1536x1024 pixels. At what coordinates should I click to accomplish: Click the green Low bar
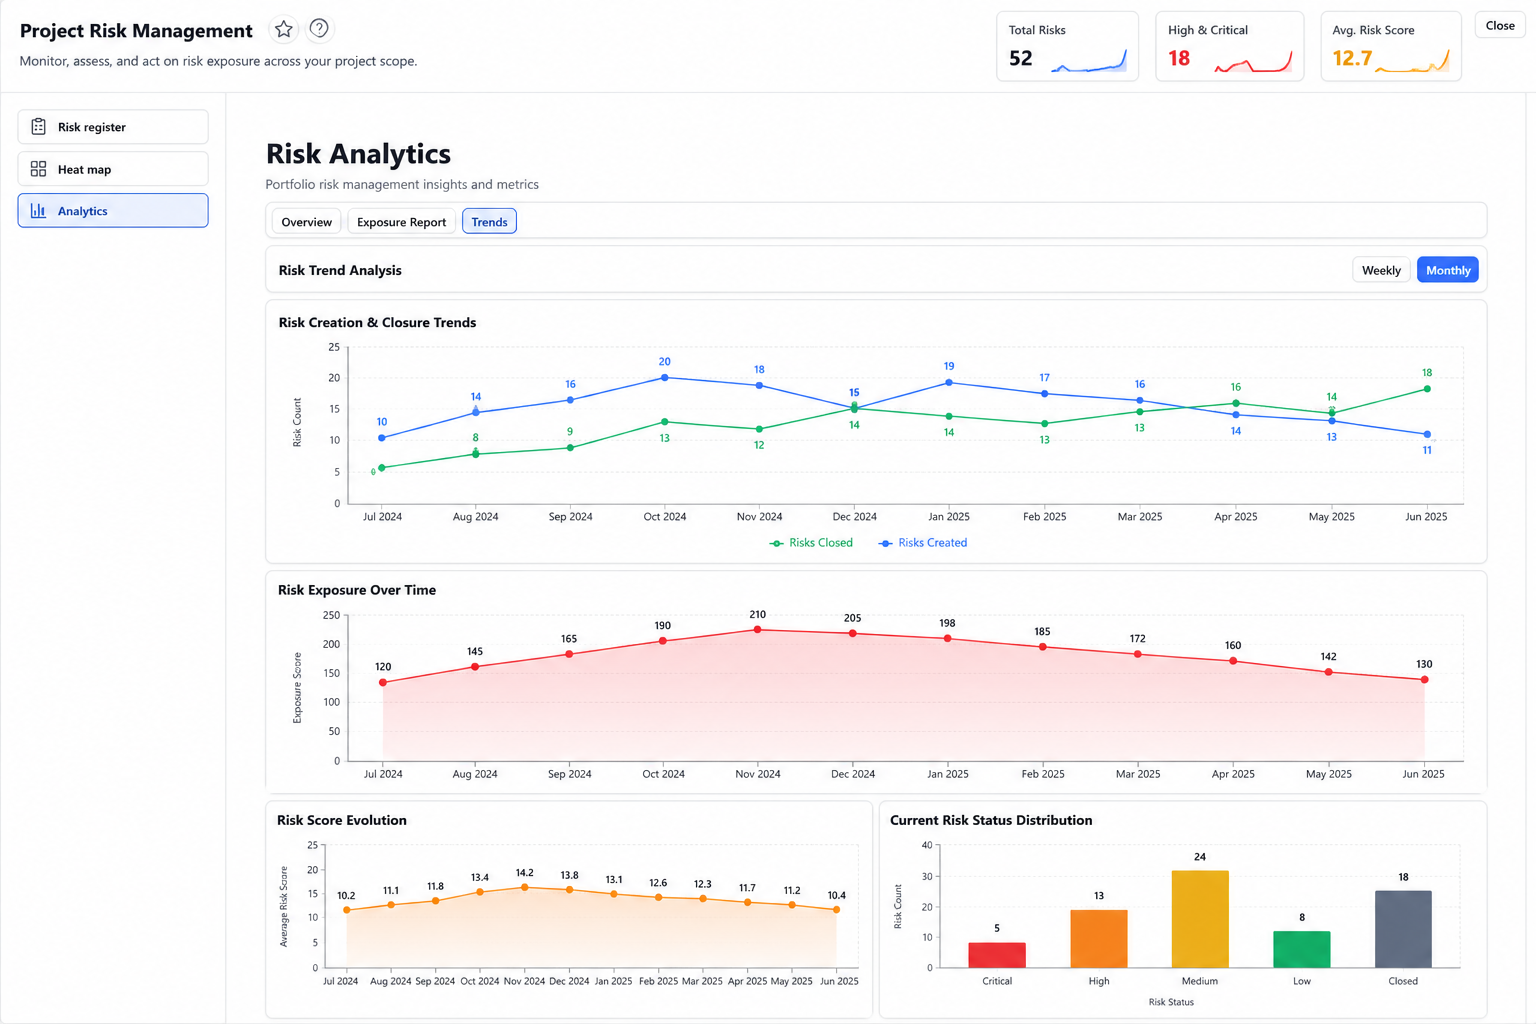[1302, 949]
